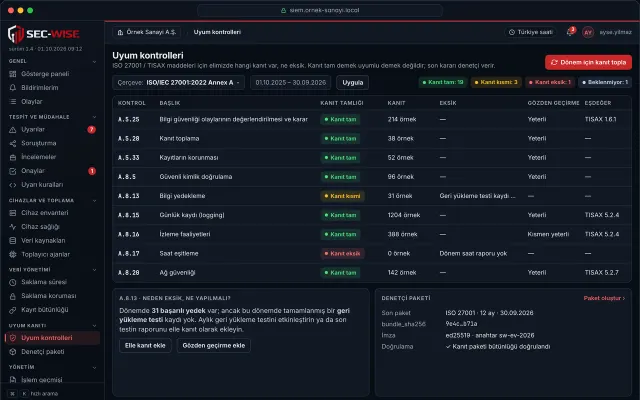Open notifications bell in top bar
Screen dimensions: 640x400
coord(570,32)
